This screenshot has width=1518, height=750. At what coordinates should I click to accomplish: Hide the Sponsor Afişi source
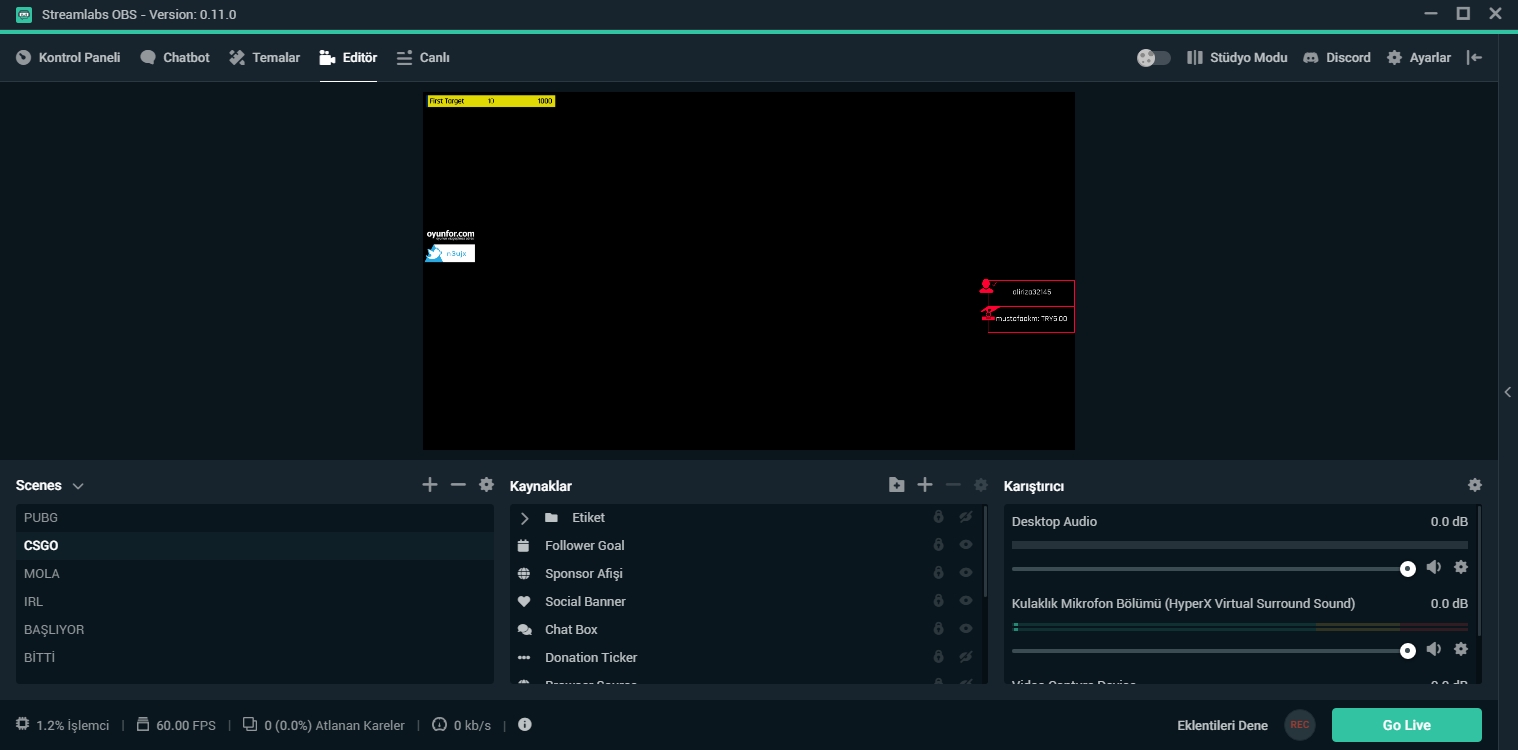[x=966, y=573]
